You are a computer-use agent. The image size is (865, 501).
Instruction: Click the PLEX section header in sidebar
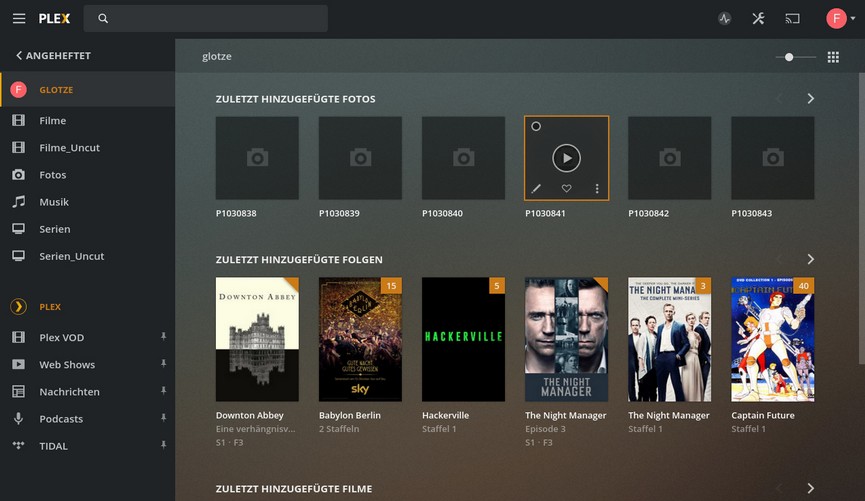coord(50,307)
